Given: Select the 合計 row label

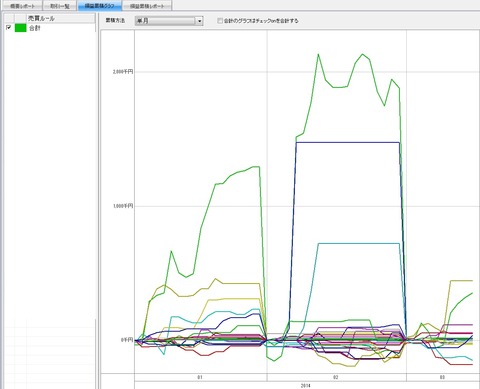Looking at the screenshot, I should tap(35, 28).
